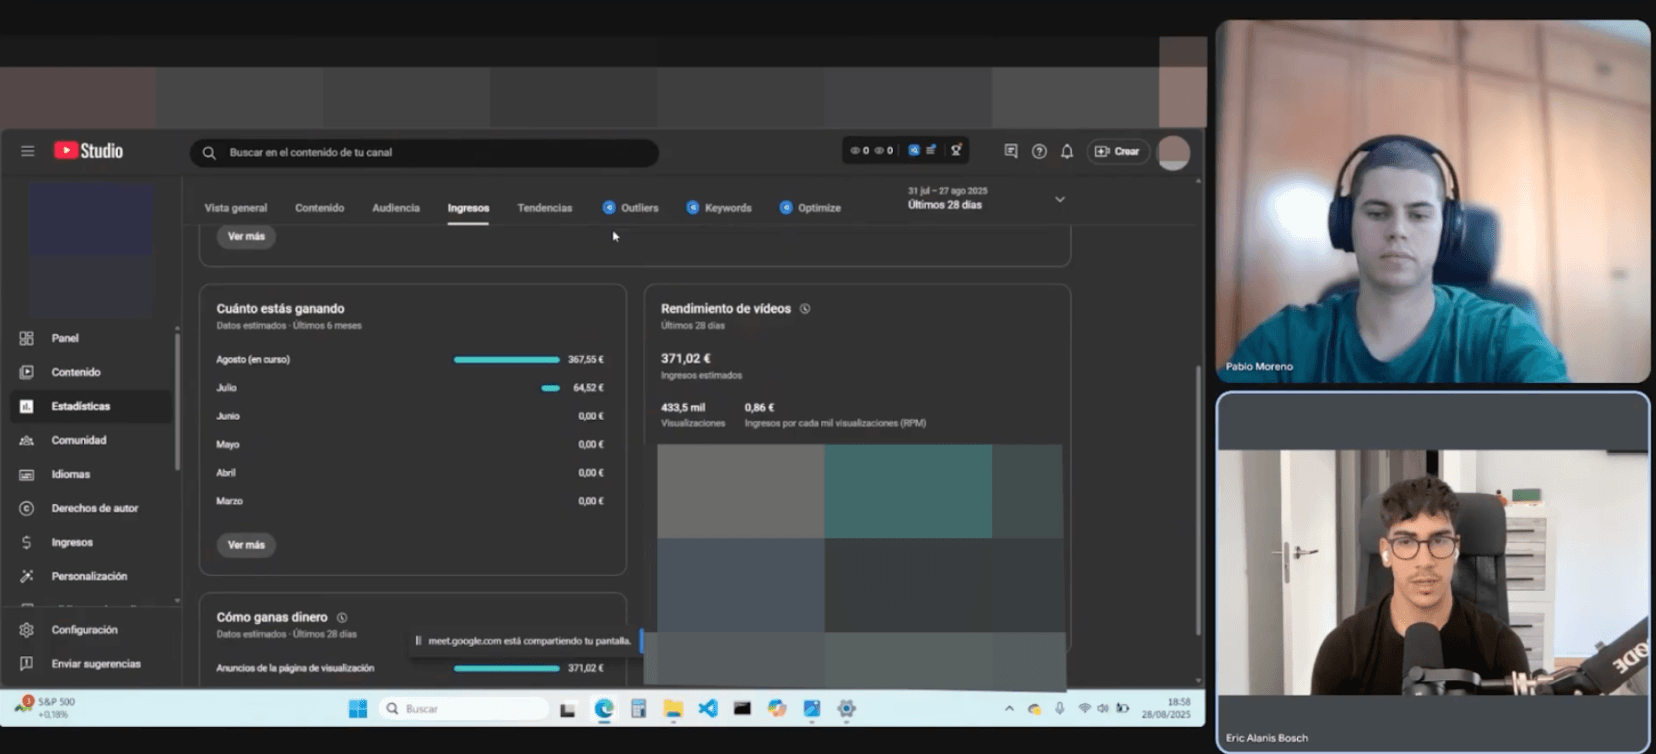Open the hamburger menu beside YouTube Studio logo
The width and height of the screenshot is (1656, 754).
[27, 151]
